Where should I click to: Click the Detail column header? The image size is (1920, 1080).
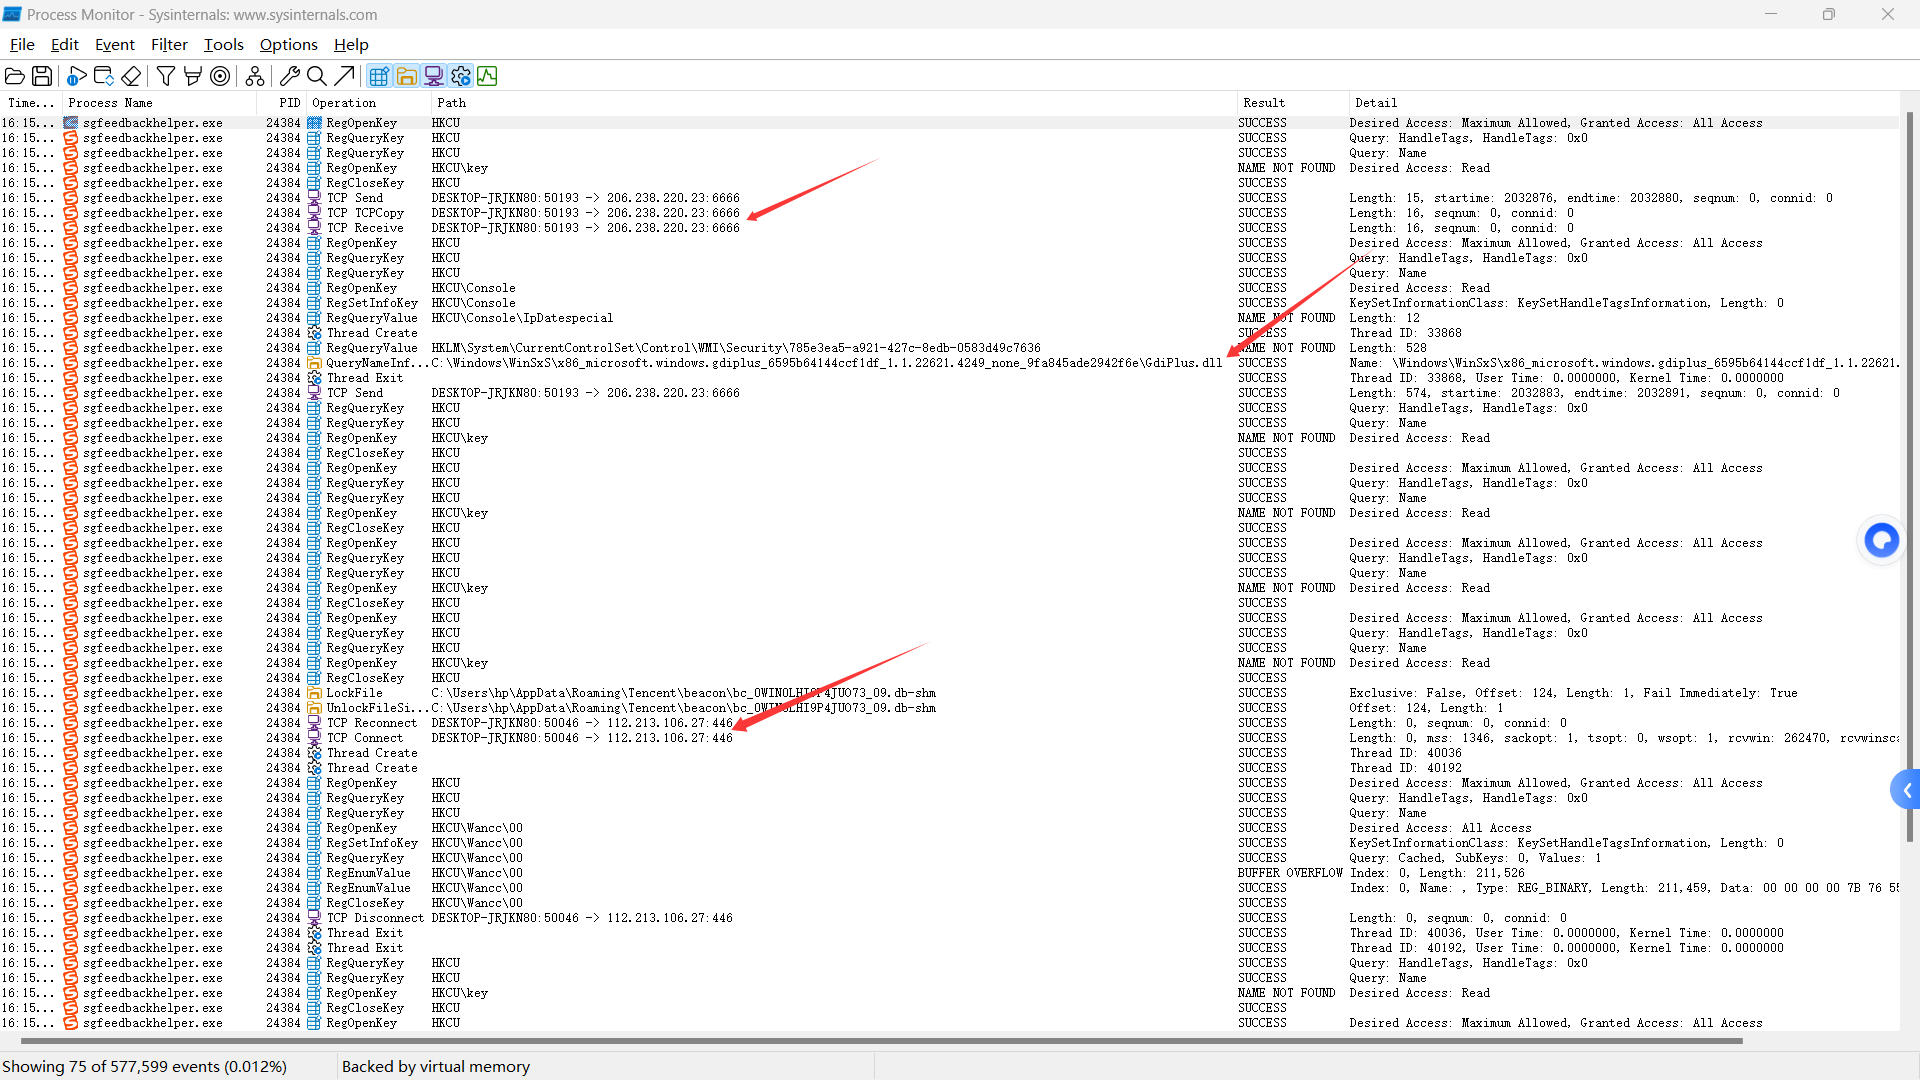tap(1623, 103)
